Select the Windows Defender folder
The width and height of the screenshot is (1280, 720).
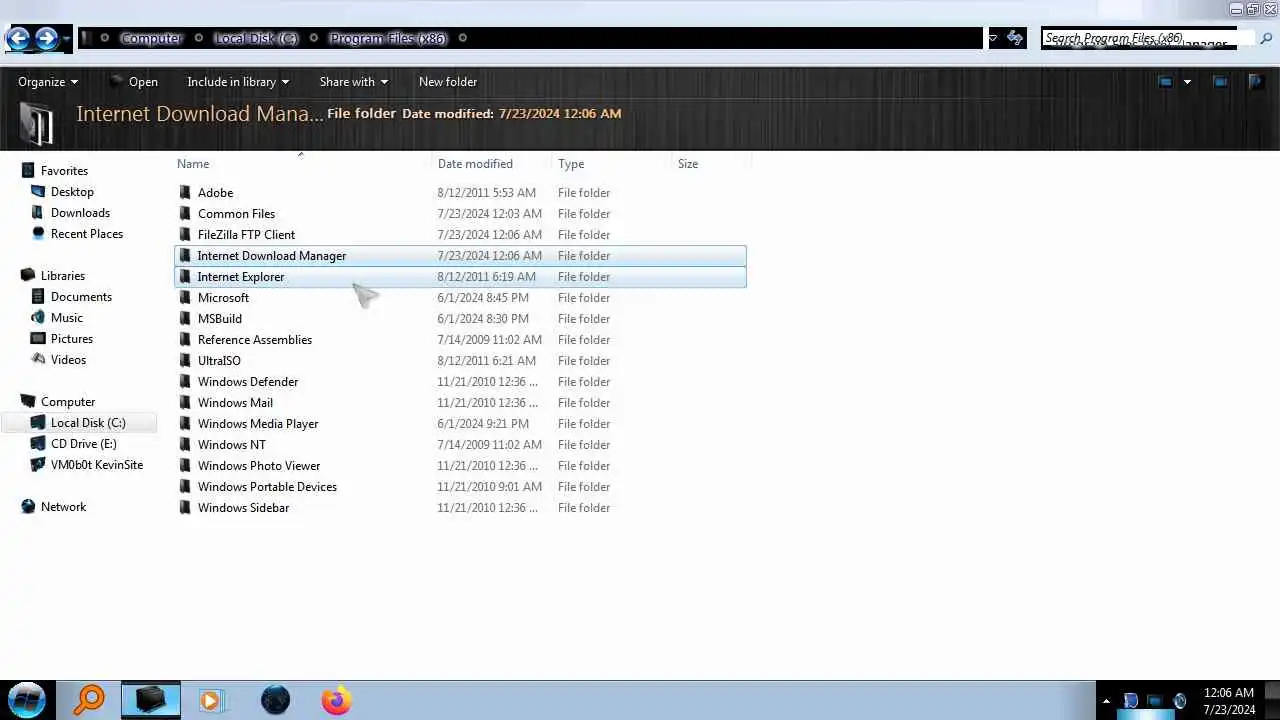pyautogui.click(x=460, y=382)
